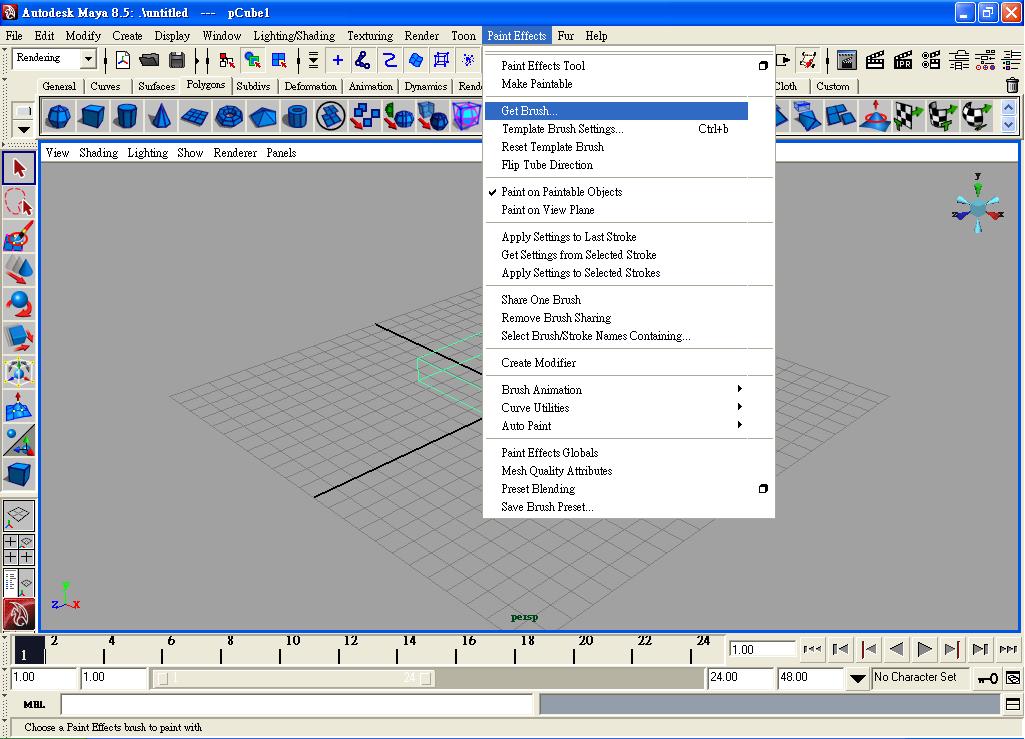
Task: Select single perspective view layout icon
Action: 19,515
